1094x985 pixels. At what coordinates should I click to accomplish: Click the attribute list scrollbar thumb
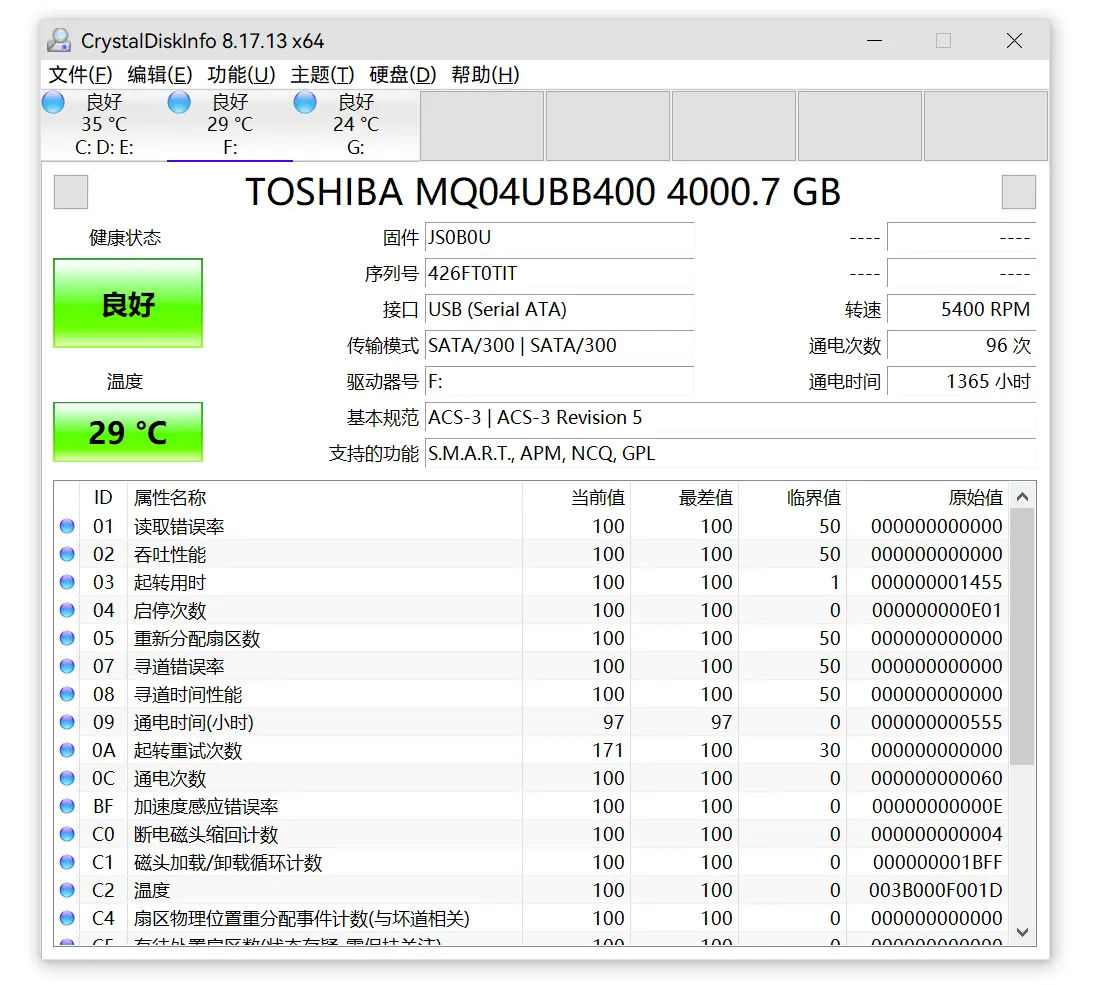pos(1023,636)
